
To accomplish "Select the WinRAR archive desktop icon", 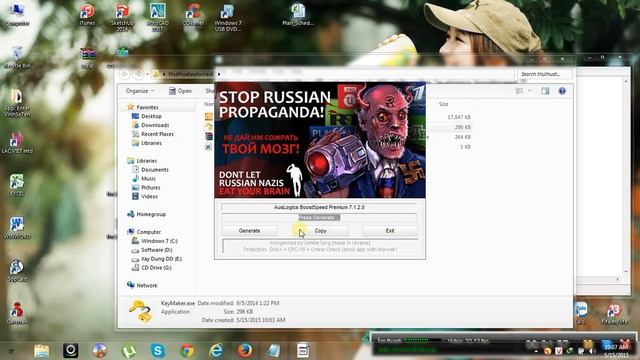I will 87,58.
